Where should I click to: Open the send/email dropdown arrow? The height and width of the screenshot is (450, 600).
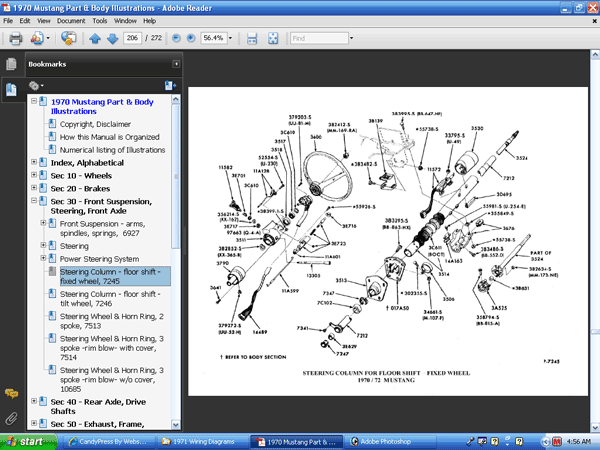[48, 38]
